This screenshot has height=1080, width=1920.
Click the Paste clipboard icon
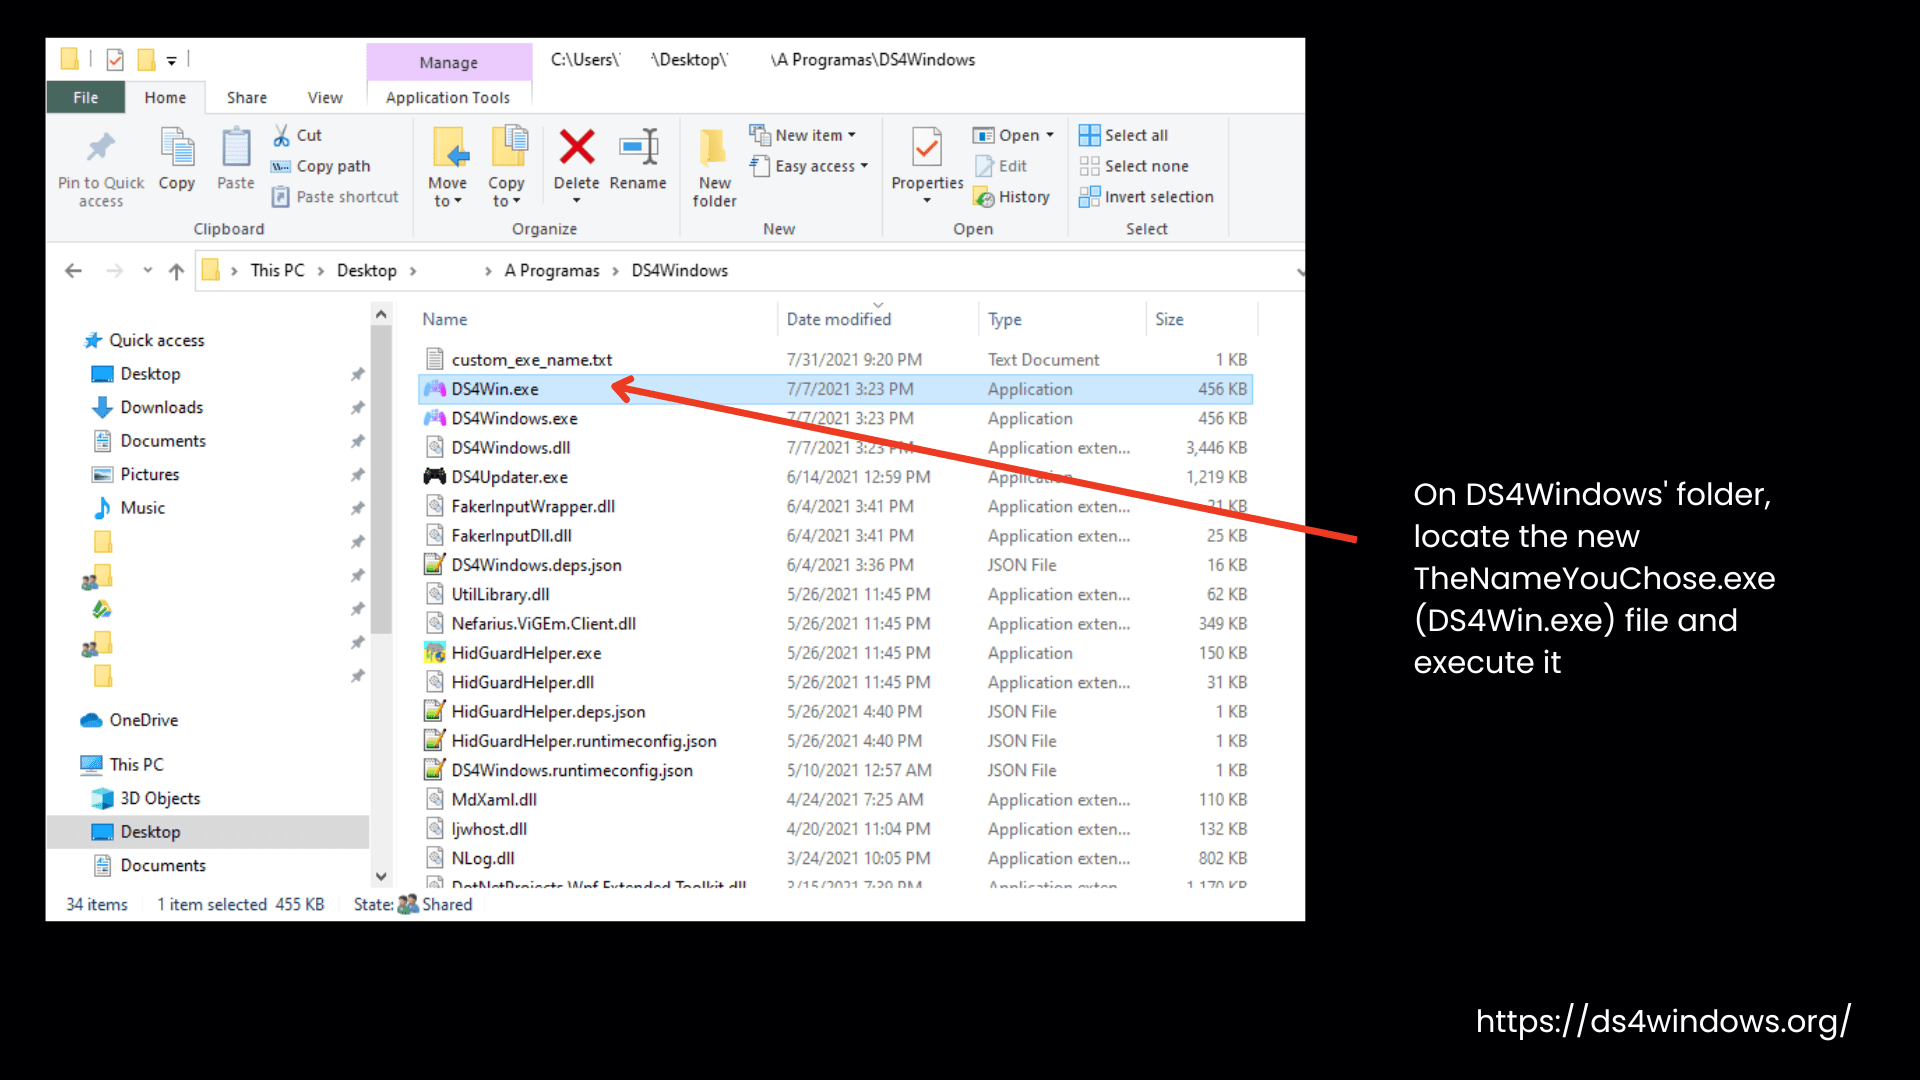236,148
